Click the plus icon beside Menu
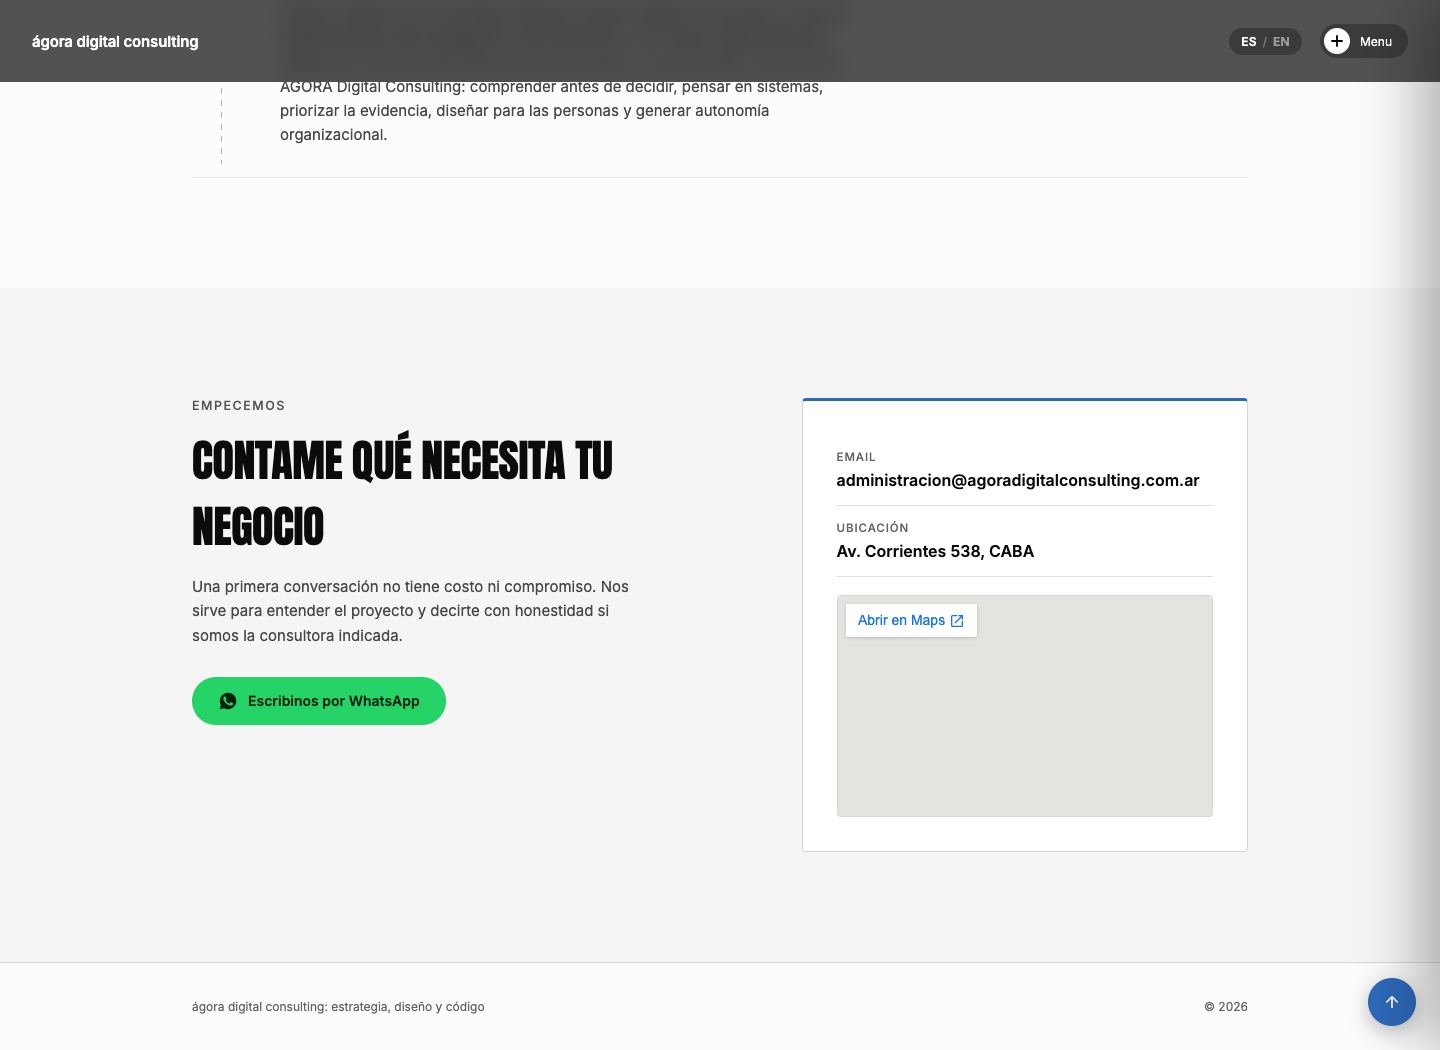Screen dimensions: 1440x1050 (x=1337, y=41)
